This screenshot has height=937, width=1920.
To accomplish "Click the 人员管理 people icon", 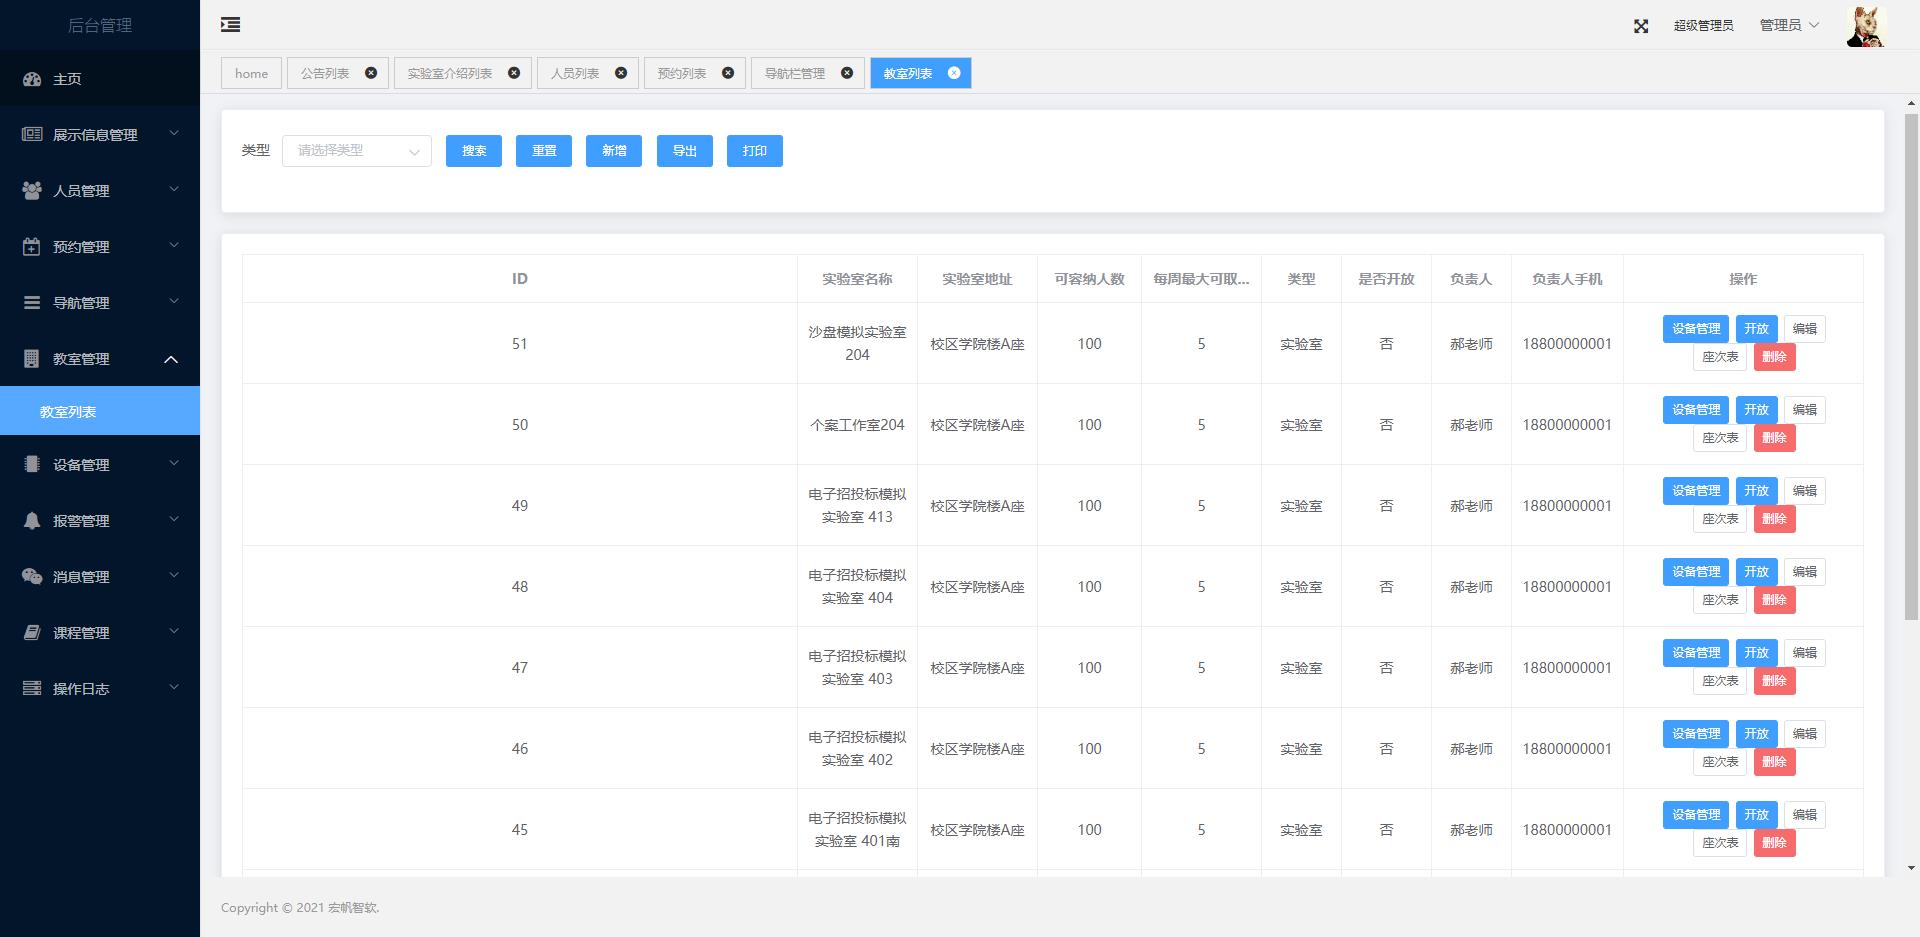I will click(32, 190).
